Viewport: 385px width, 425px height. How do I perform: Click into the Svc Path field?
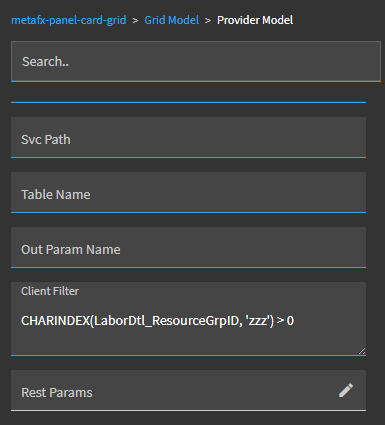tap(188, 137)
